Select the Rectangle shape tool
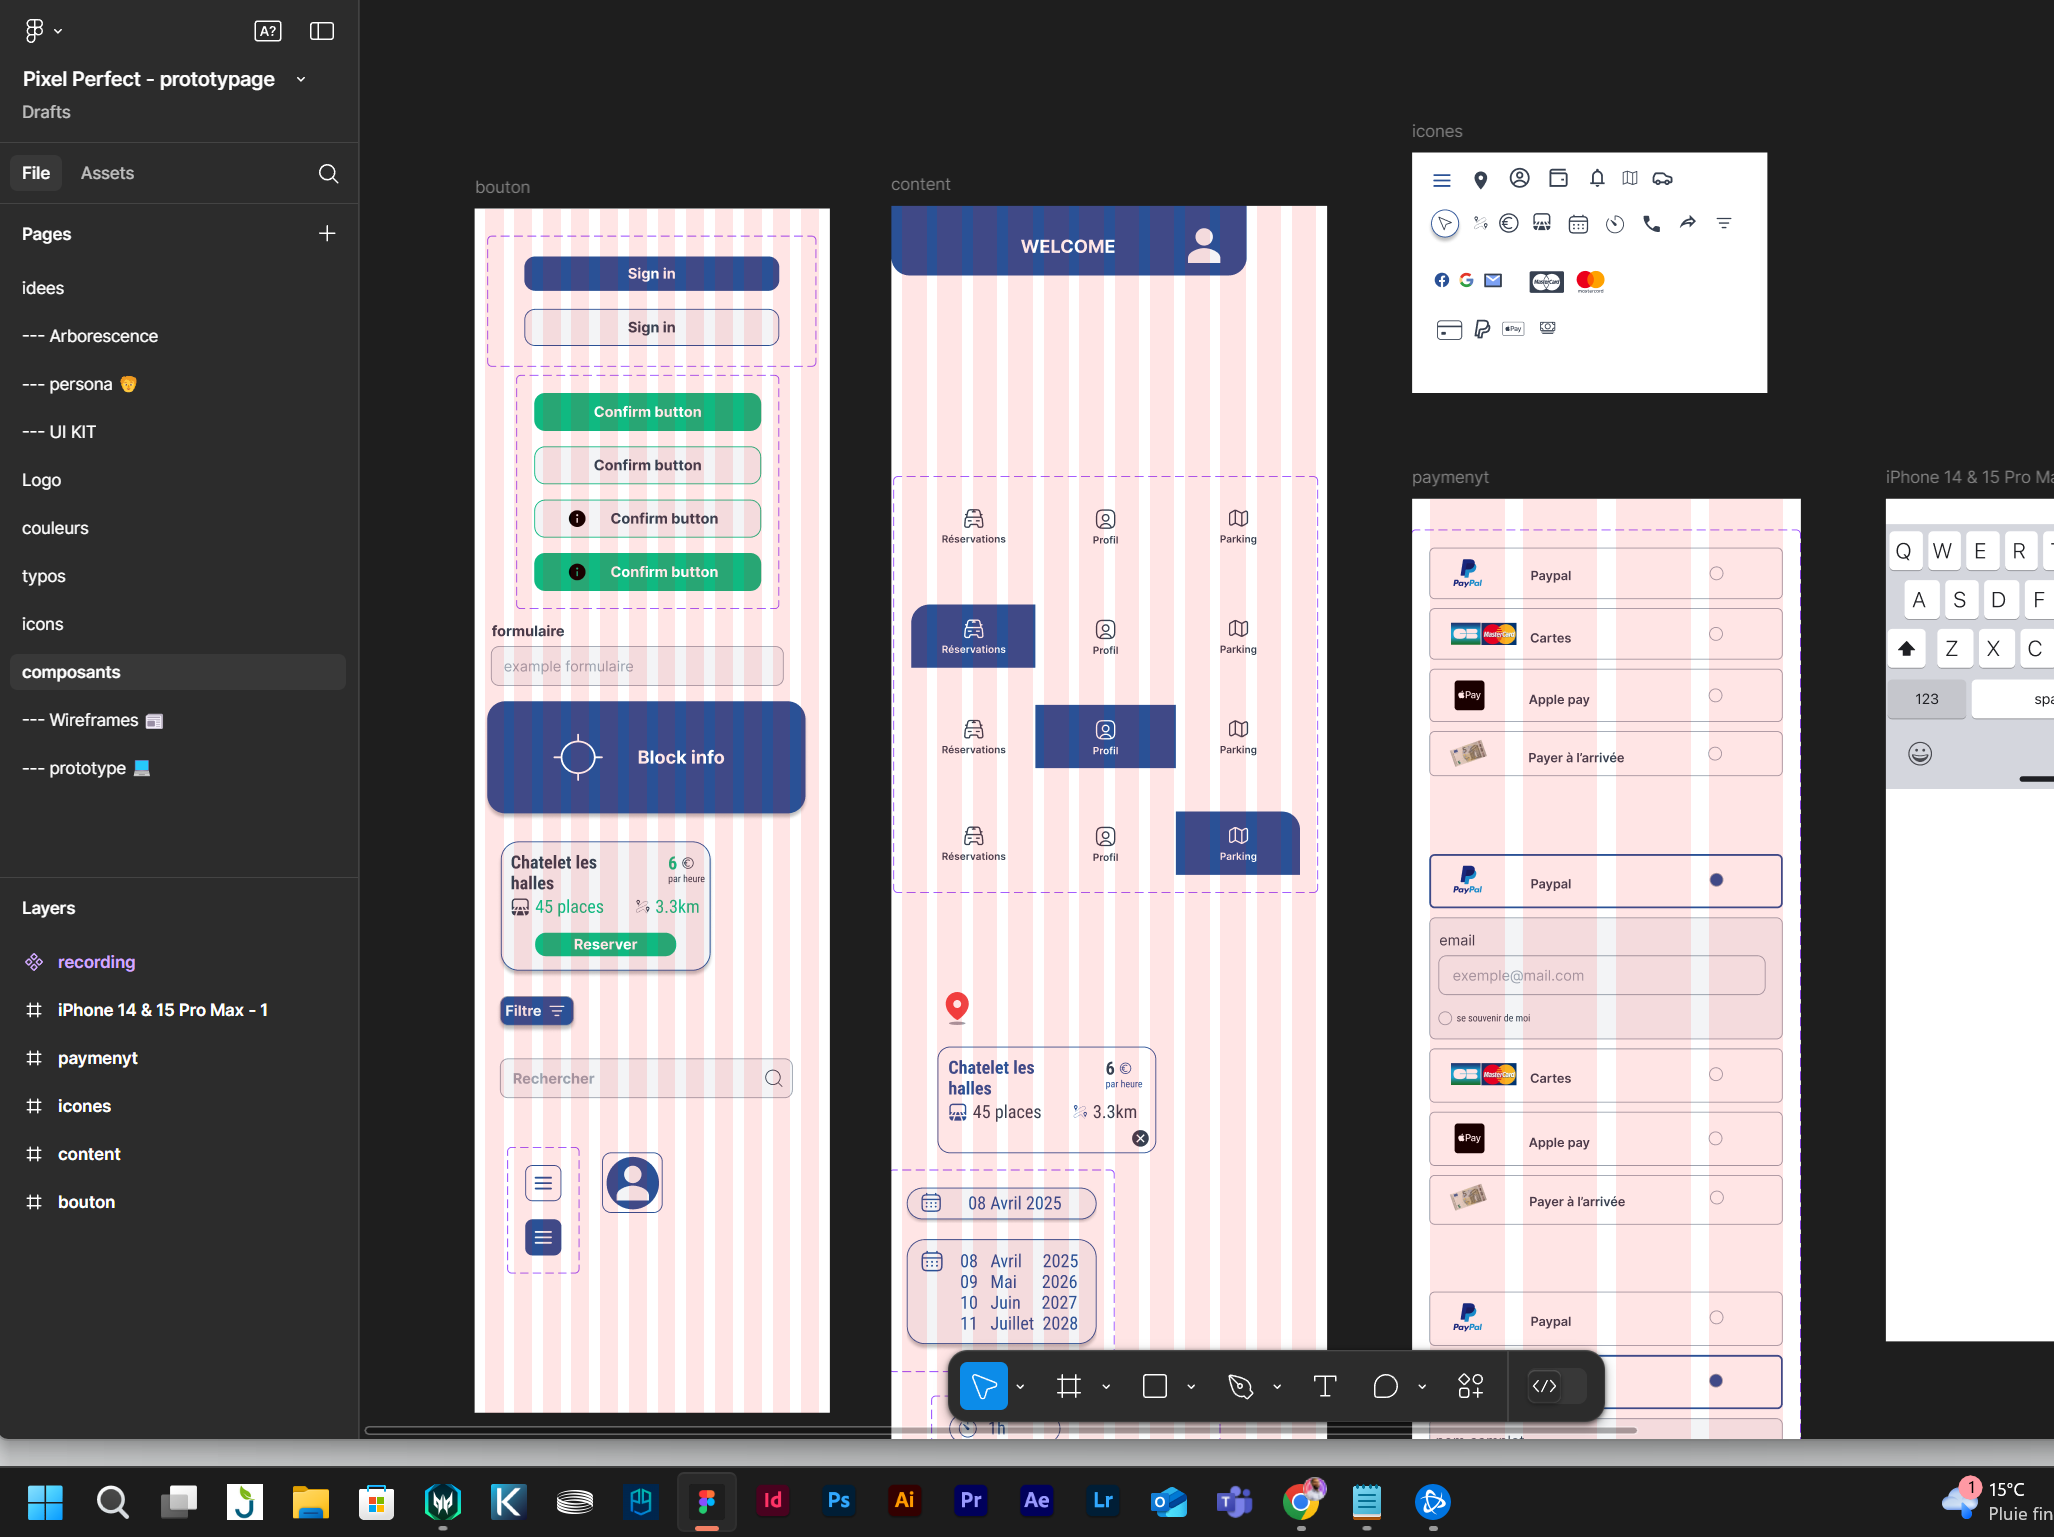Screen dimensions: 2054x1537 [1155, 1386]
